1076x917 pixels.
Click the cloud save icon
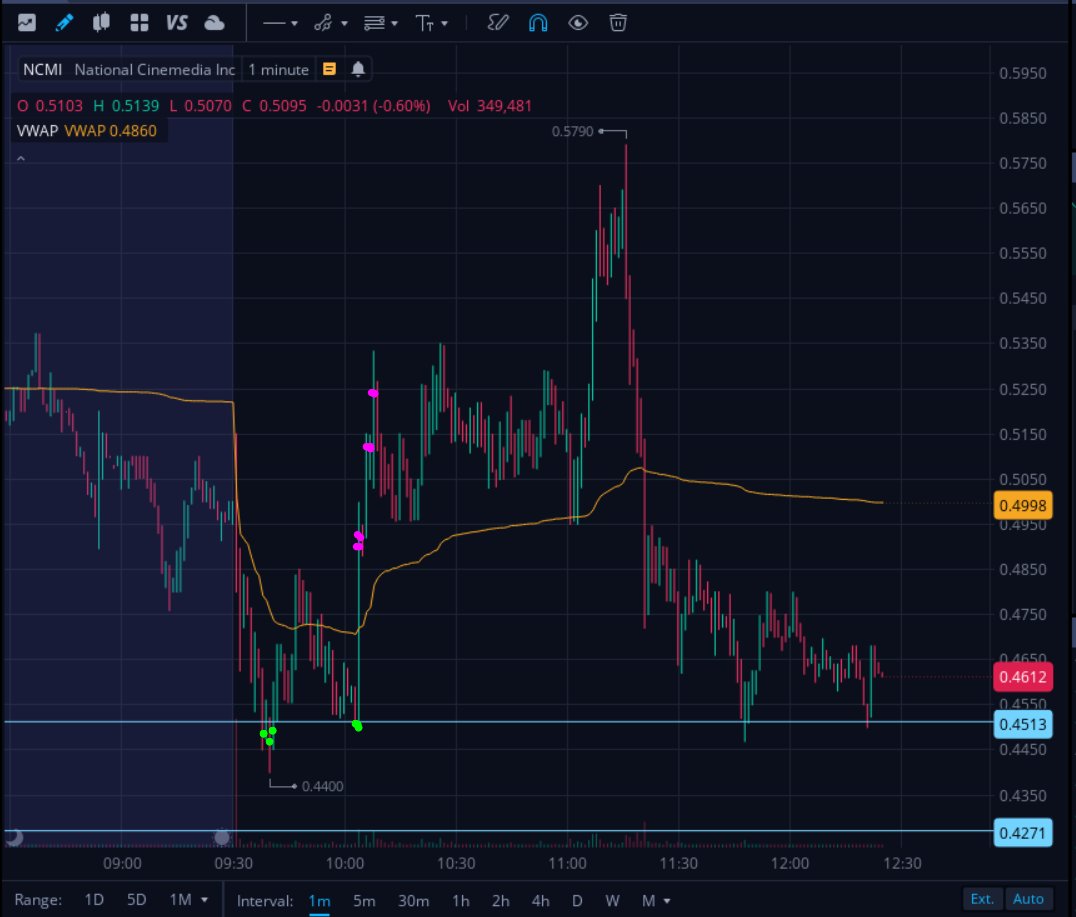214,23
